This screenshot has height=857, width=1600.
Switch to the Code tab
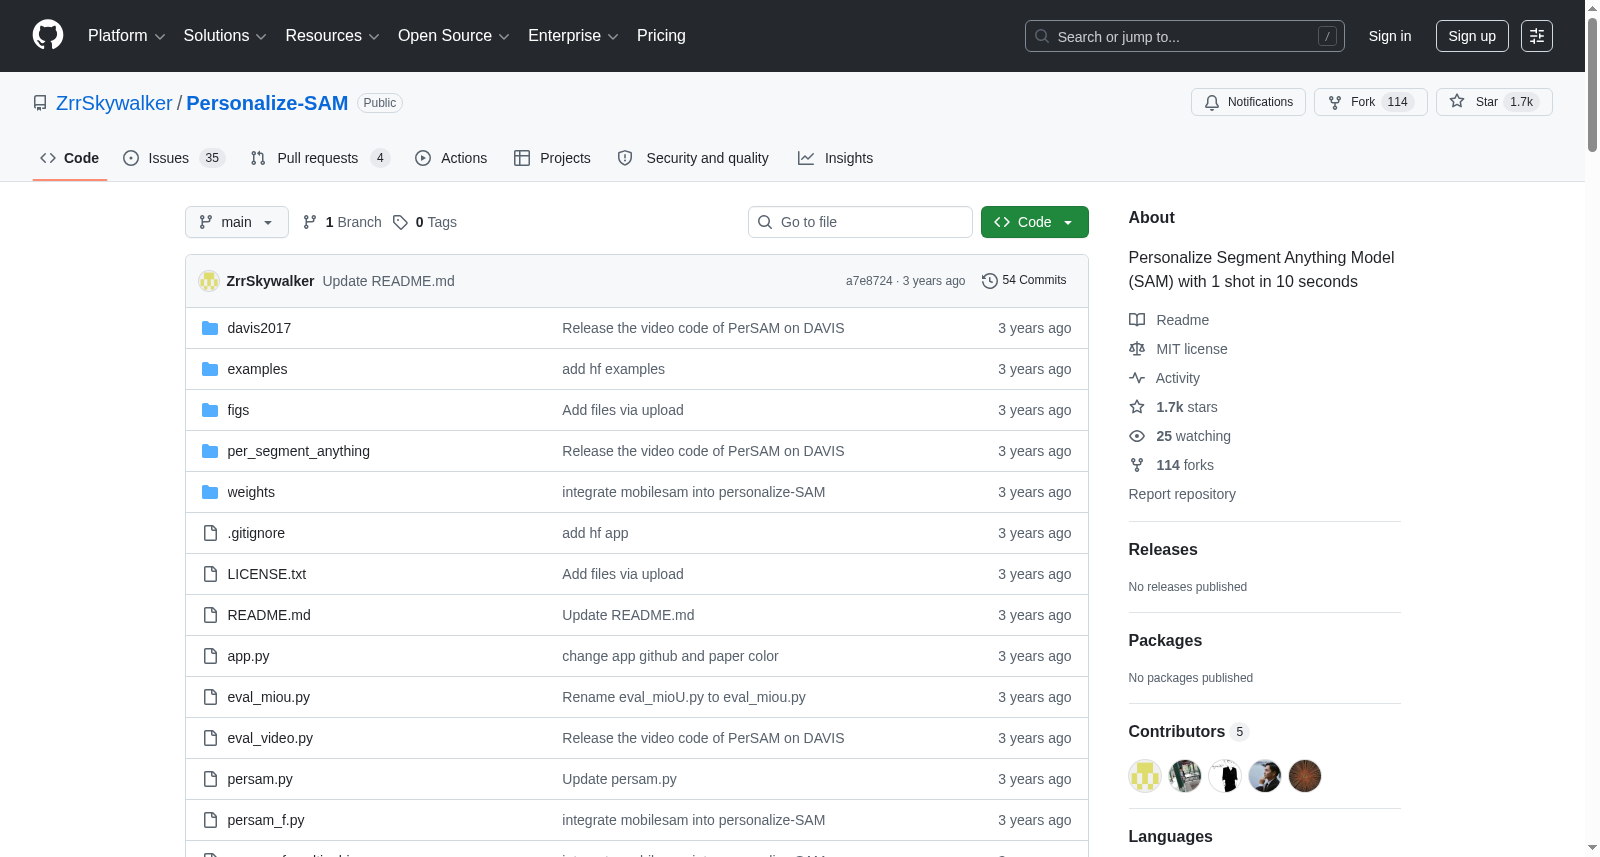70,158
